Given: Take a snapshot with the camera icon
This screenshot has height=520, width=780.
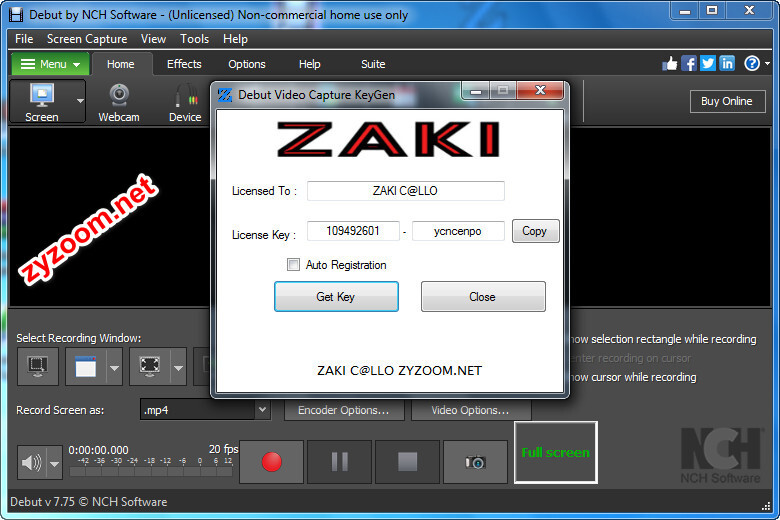Looking at the screenshot, I should click(476, 462).
